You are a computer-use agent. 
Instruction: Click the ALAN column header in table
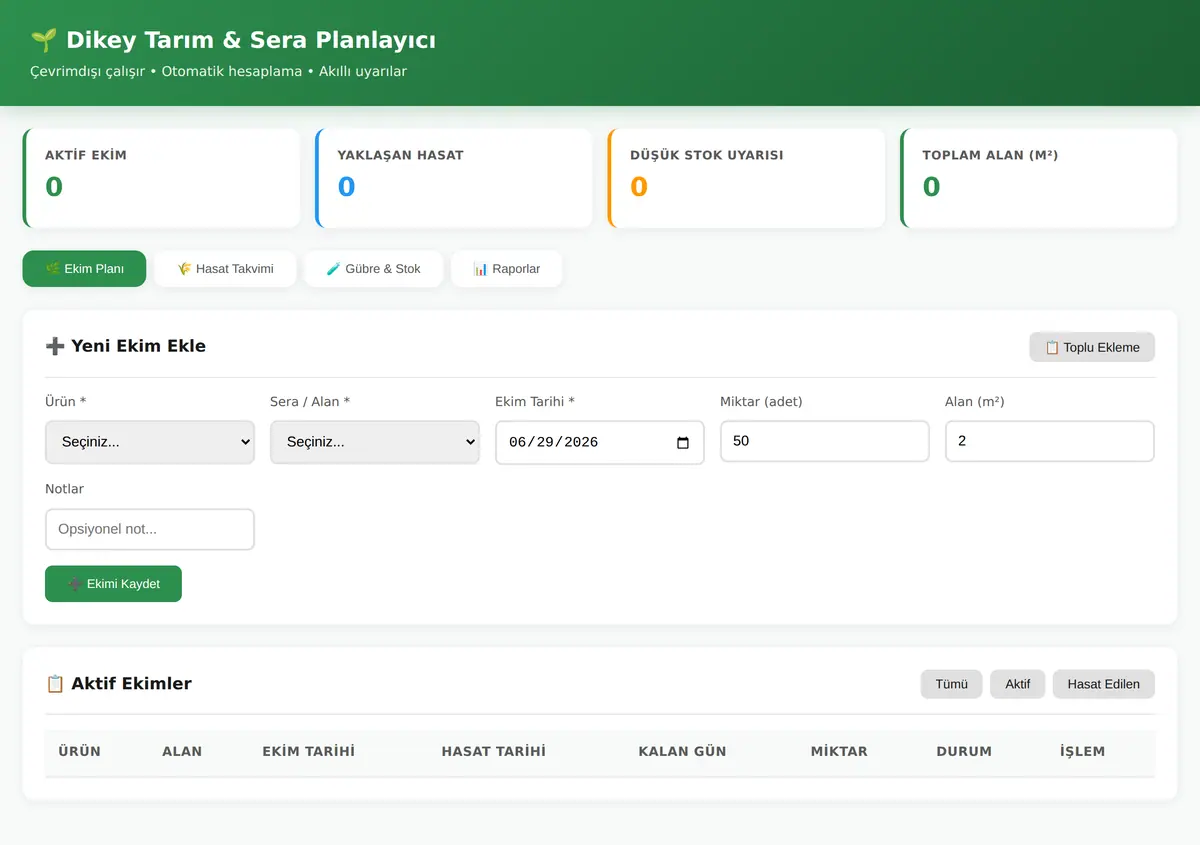click(182, 751)
